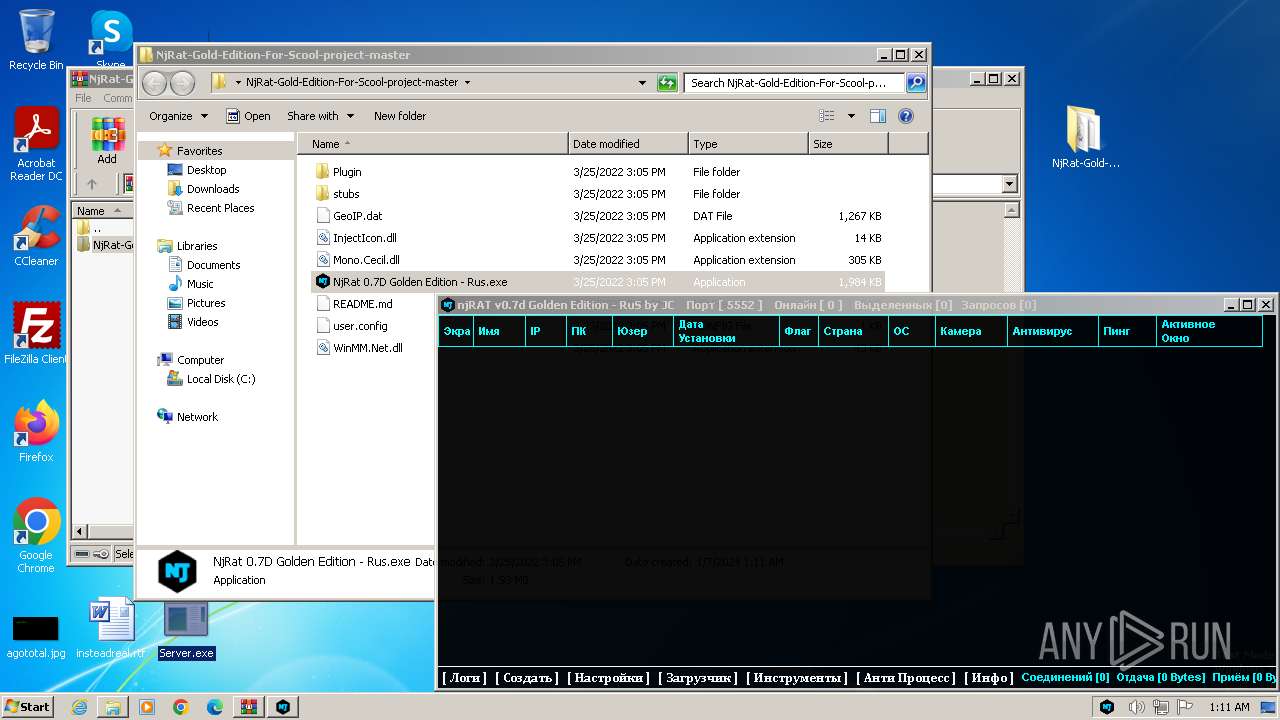The width and height of the screenshot is (1280, 720).
Task: Click Explorer's Back navigation button
Action: pos(154,83)
